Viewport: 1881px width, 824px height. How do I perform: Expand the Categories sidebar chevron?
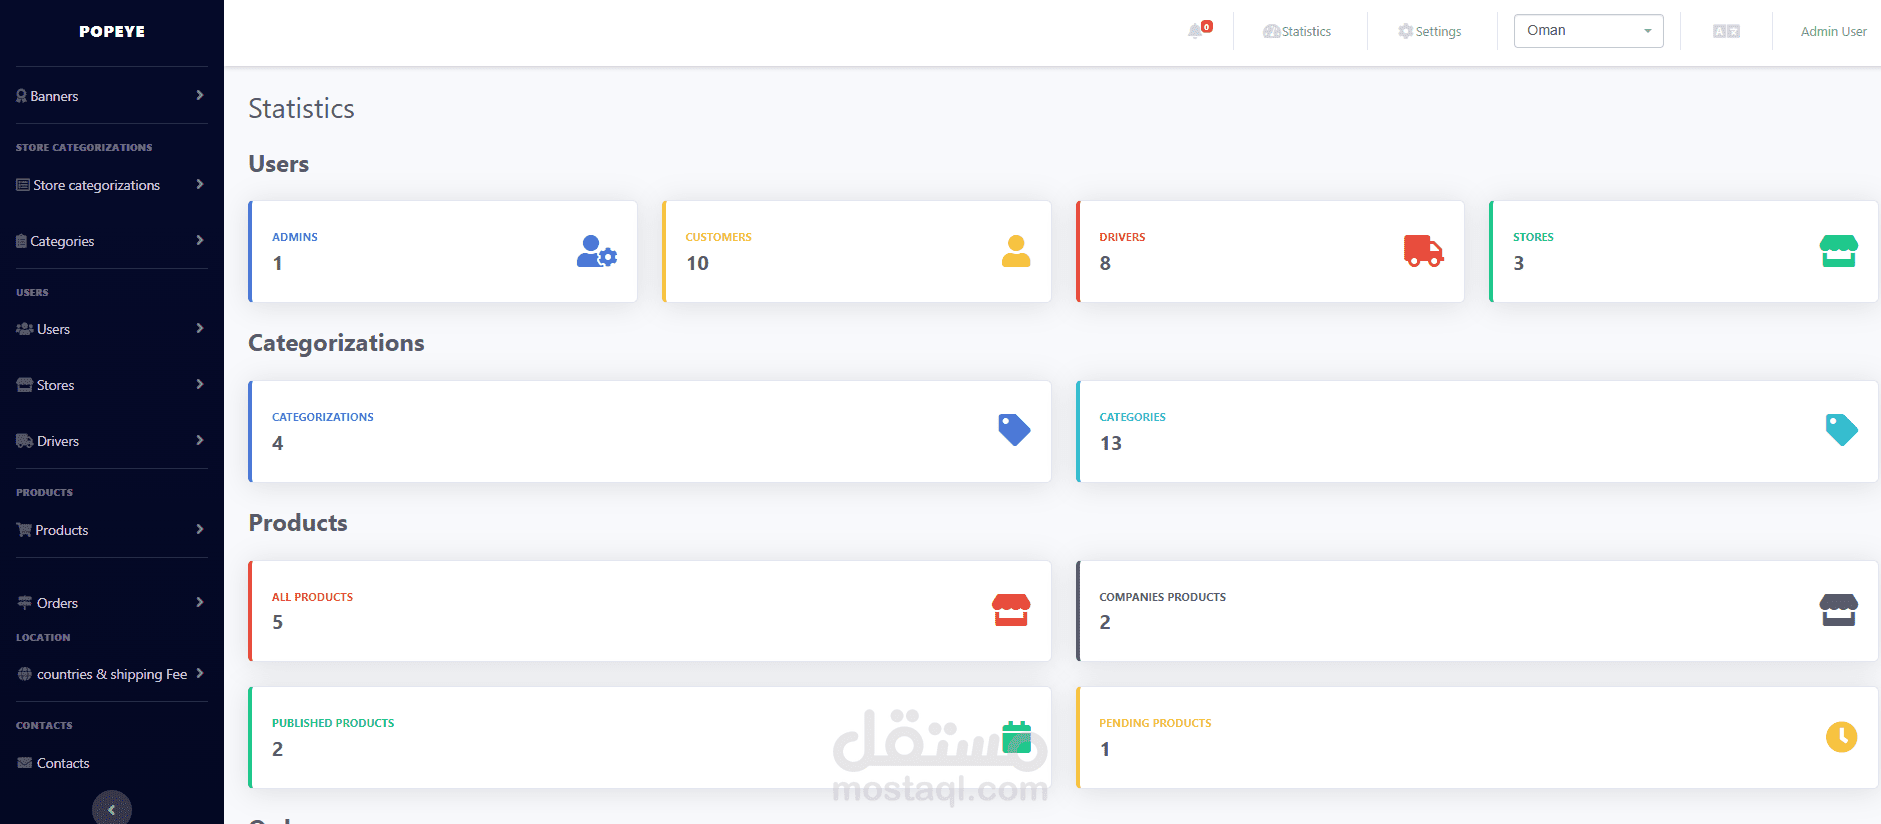pos(200,240)
